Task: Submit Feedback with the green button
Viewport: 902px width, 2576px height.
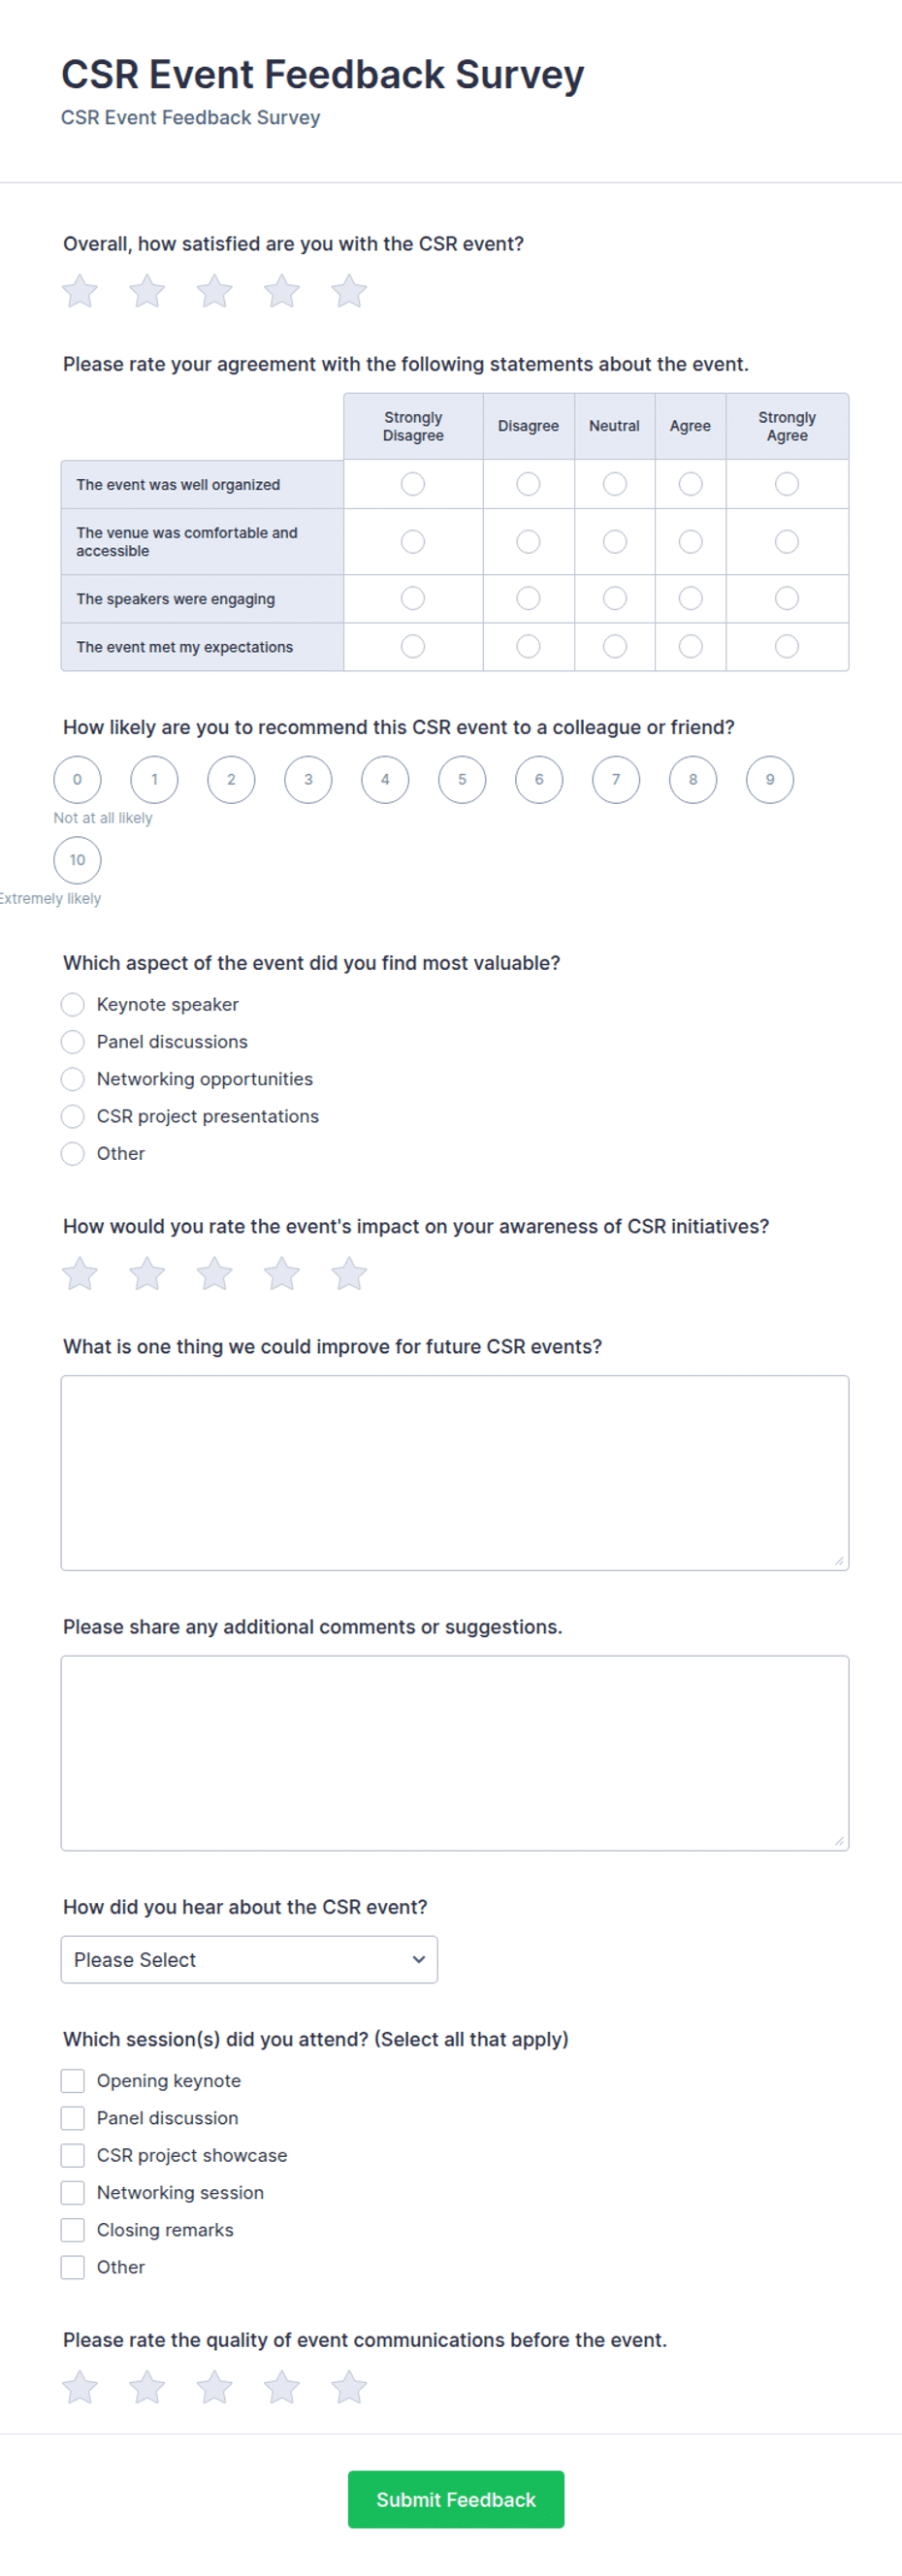Action: [456, 2500]
